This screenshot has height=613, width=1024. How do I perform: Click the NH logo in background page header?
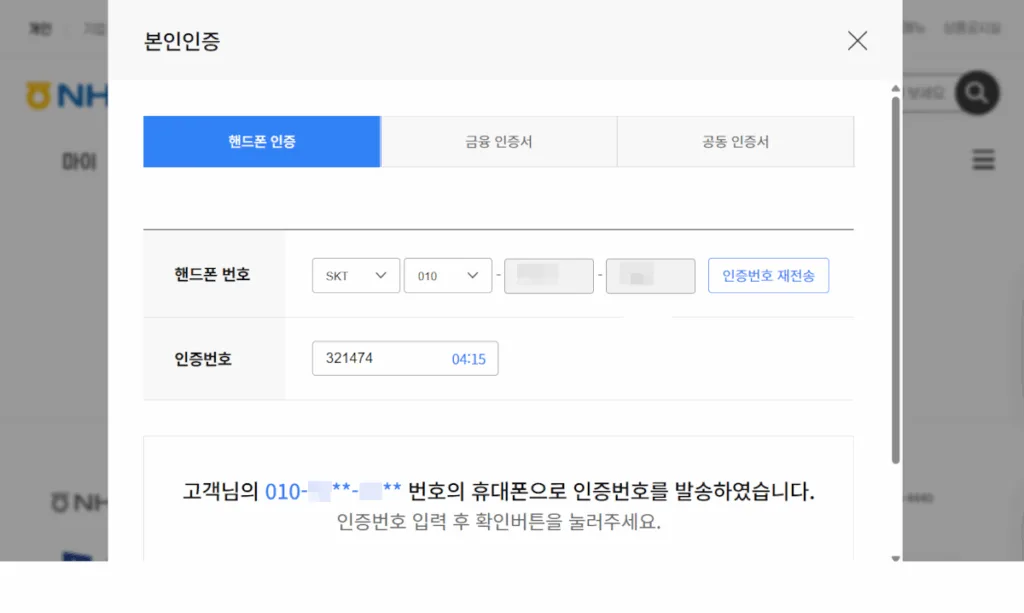67,95
